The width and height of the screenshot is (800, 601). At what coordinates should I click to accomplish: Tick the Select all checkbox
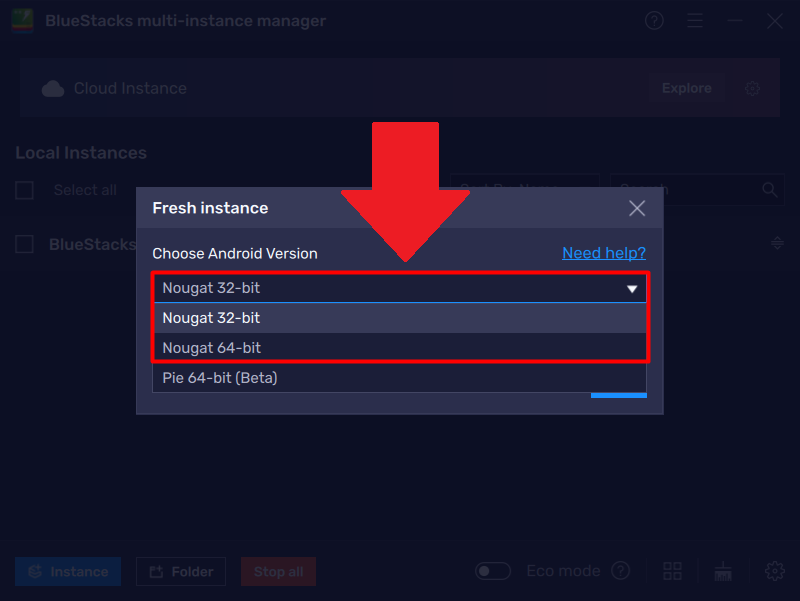(x=24, y=190)
